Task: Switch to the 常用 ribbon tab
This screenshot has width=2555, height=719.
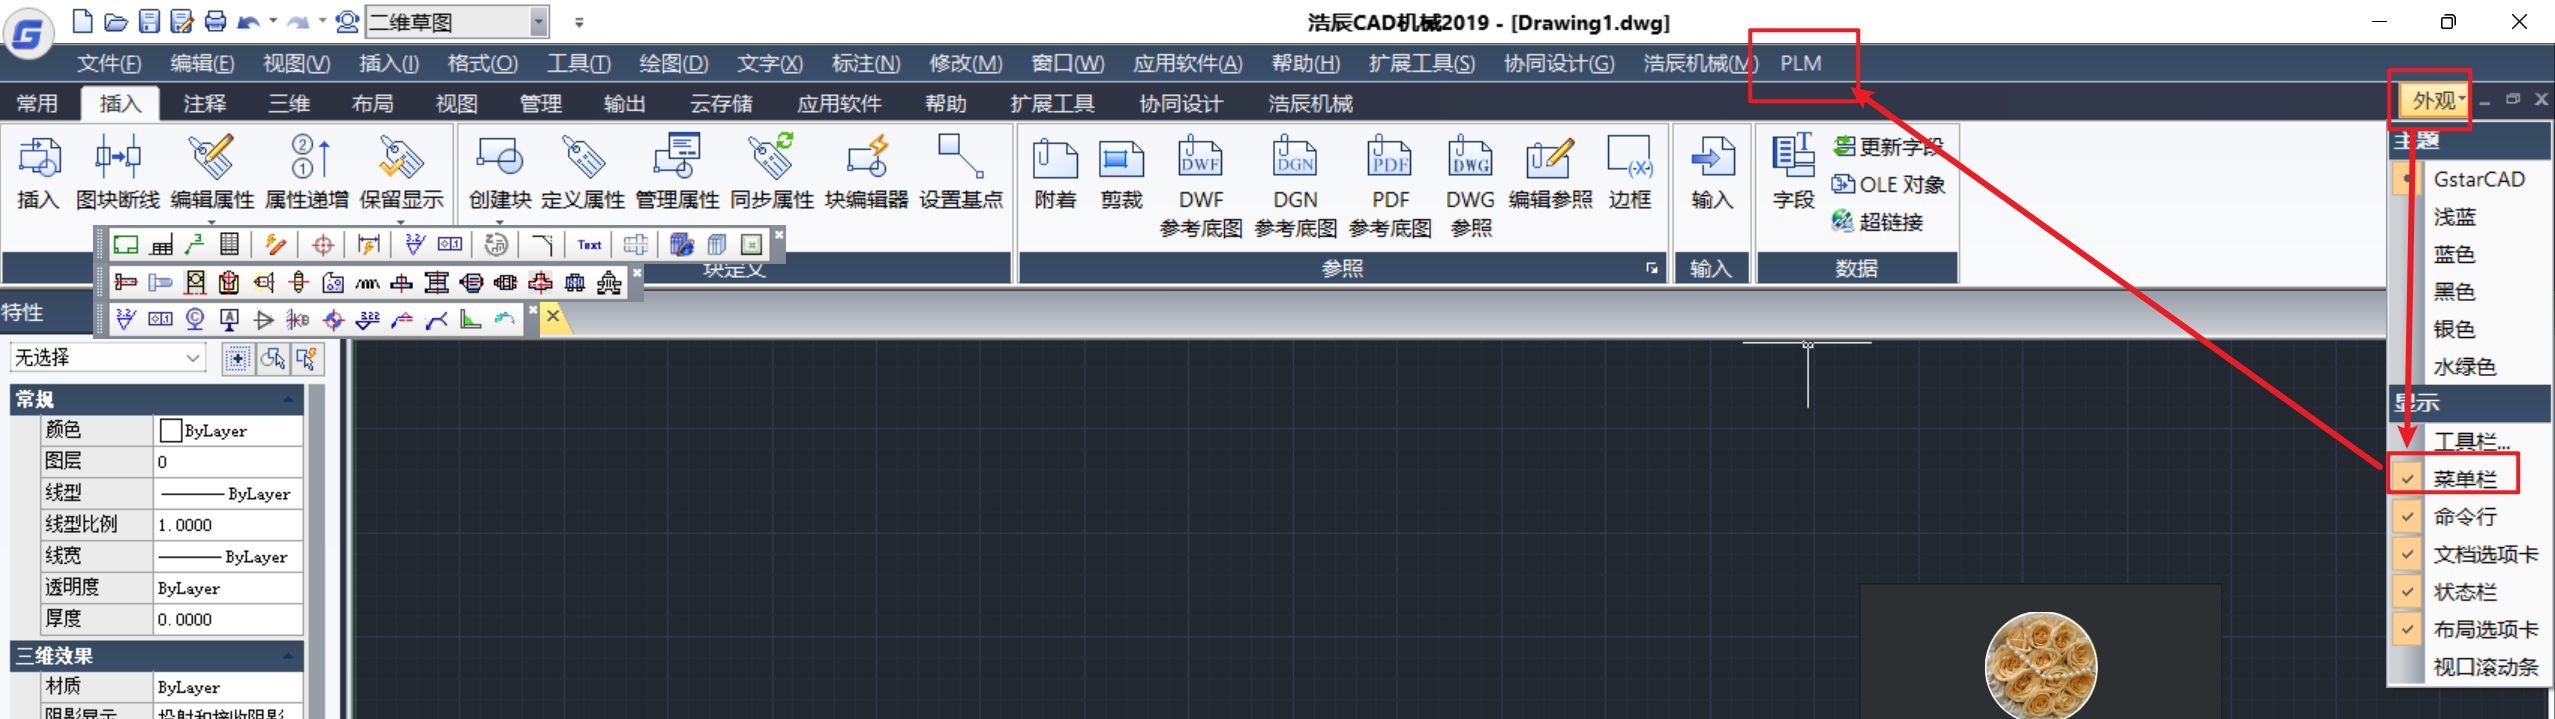Action: pyautogui.click(x=37, y=103)
